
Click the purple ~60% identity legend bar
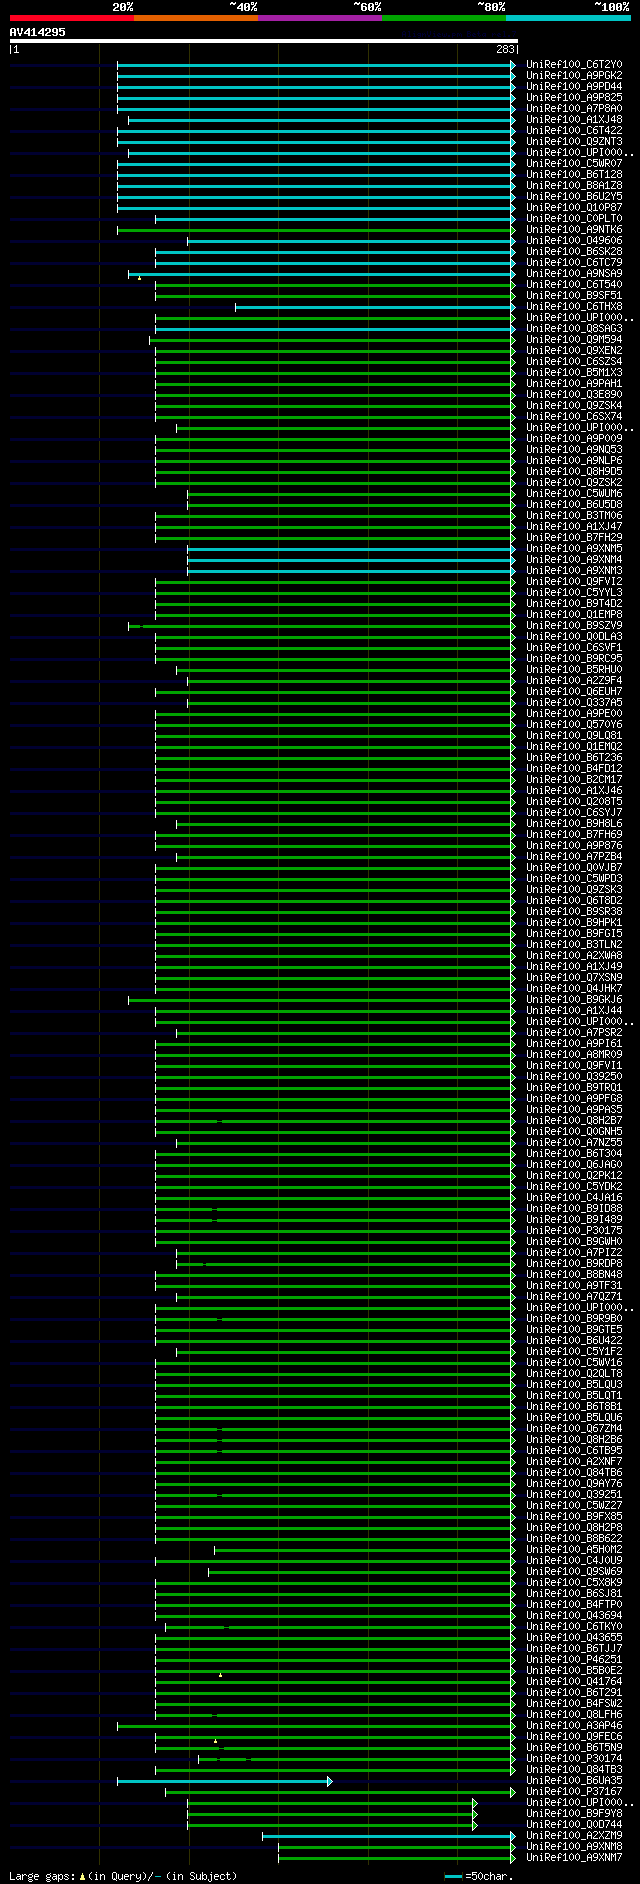click(320, 18)
